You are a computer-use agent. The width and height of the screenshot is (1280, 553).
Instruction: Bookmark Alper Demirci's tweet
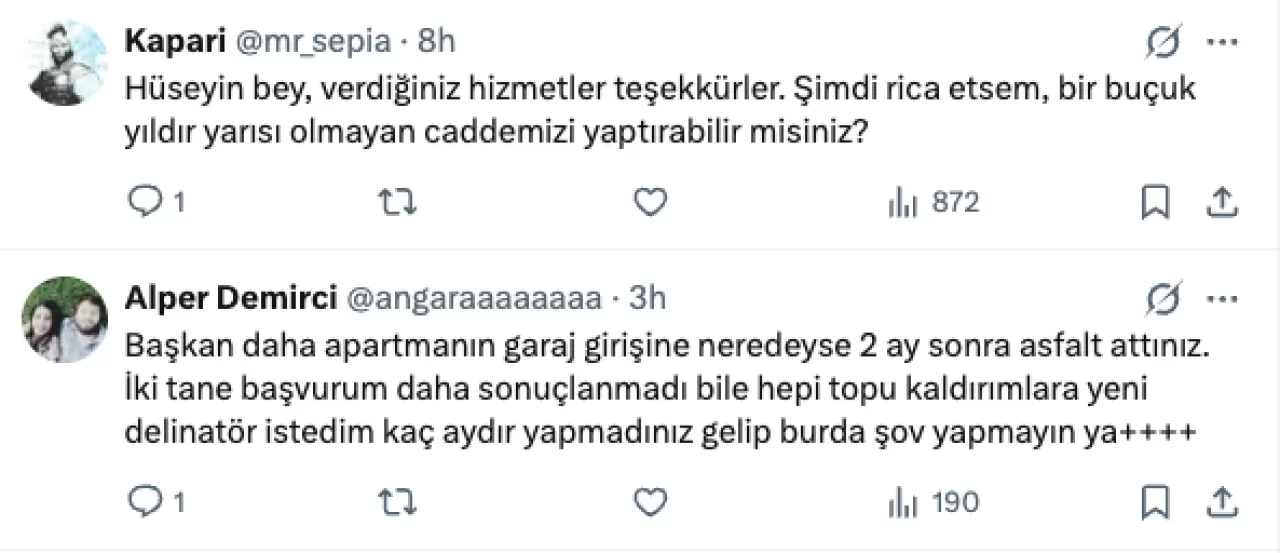click(1155, 501)
